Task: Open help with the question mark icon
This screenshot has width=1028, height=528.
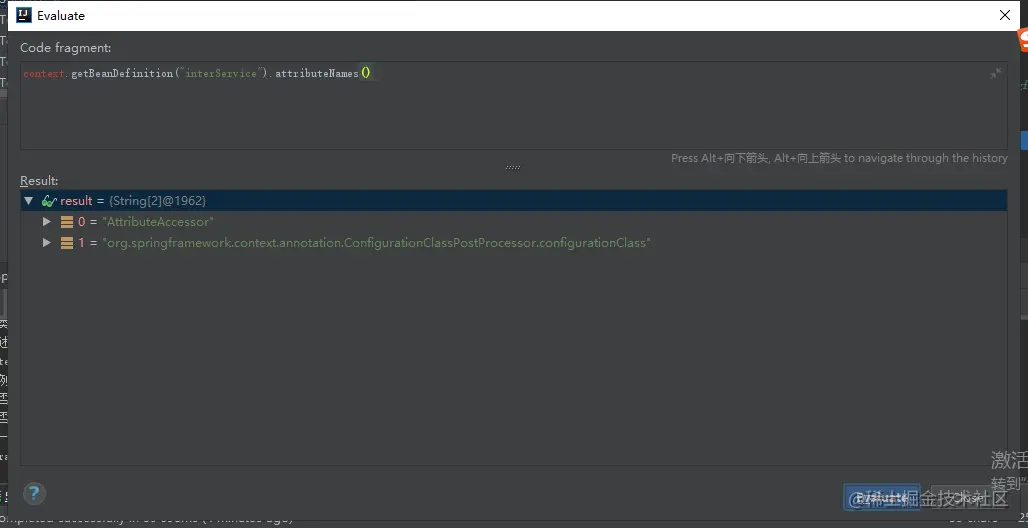Action: tap(34, 493)
